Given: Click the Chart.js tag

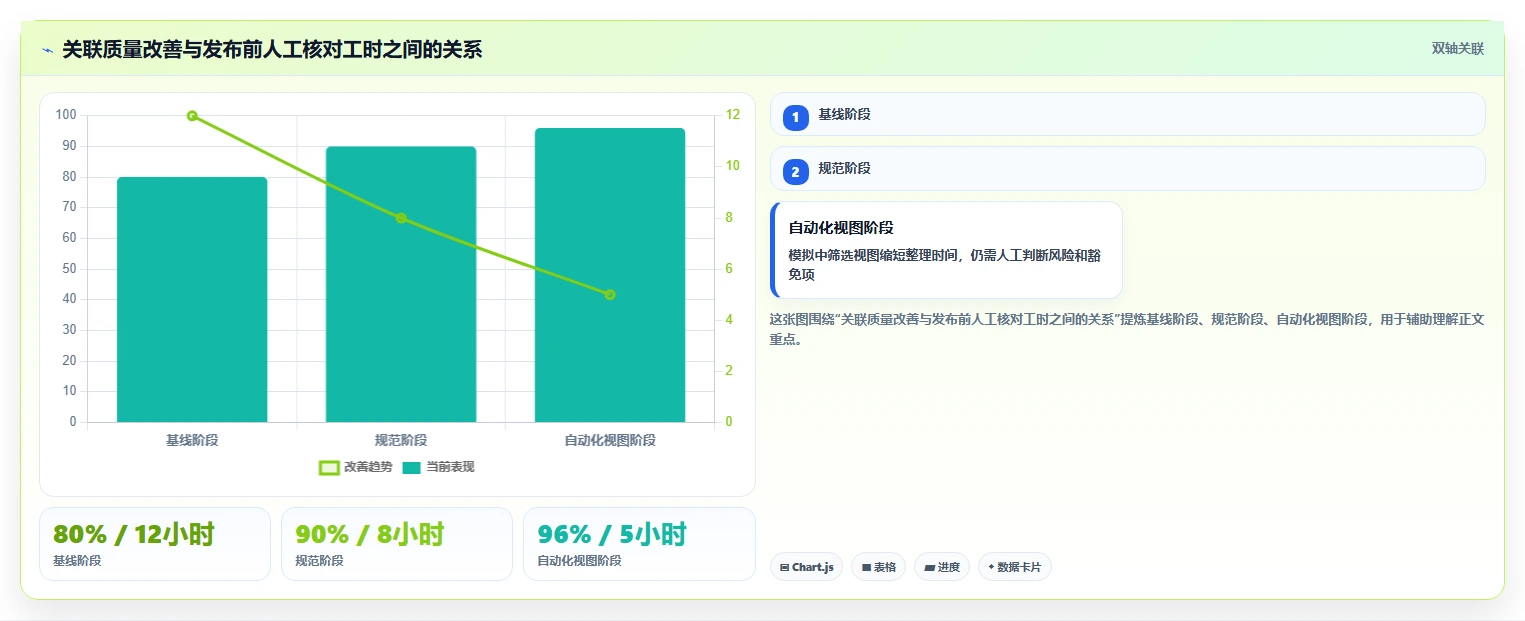Looking at the screenshot, I should (806, 567).
